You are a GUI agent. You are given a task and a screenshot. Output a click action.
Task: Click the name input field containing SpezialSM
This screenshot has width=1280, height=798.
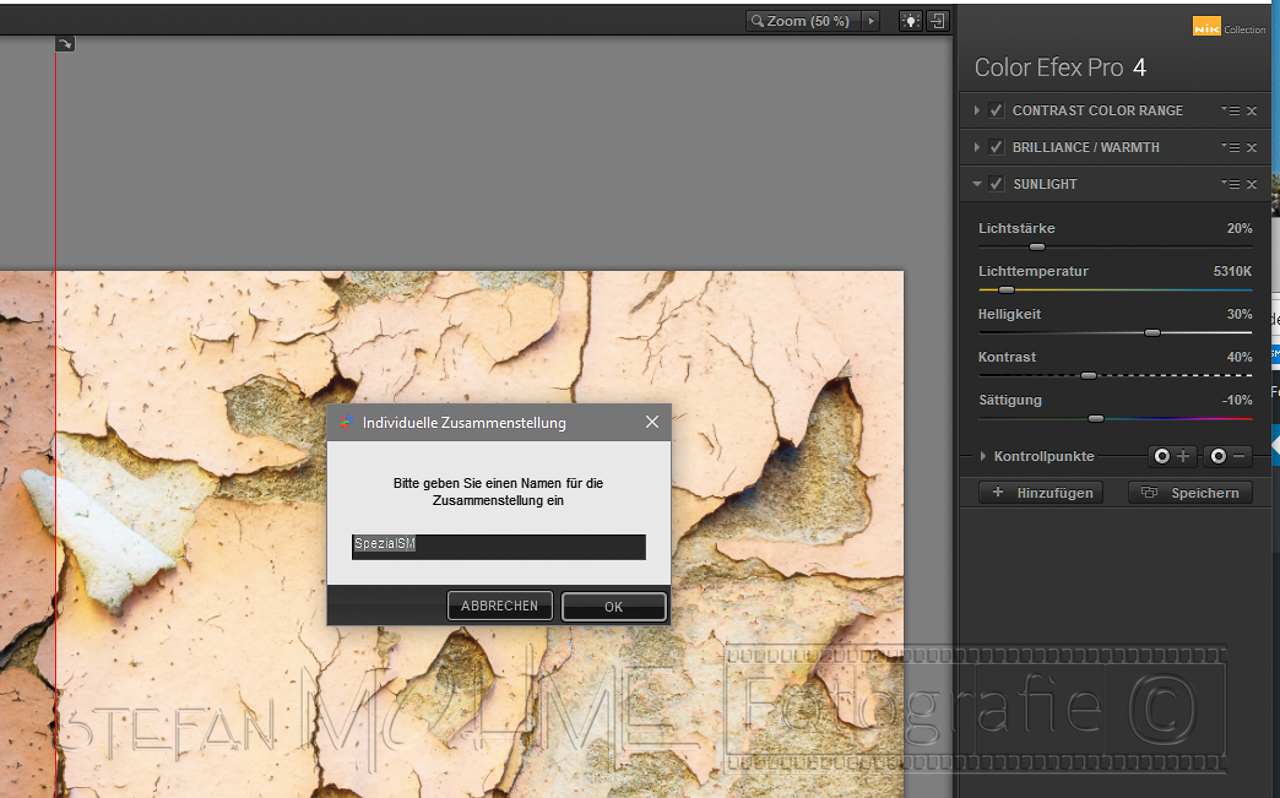(499, 547)
